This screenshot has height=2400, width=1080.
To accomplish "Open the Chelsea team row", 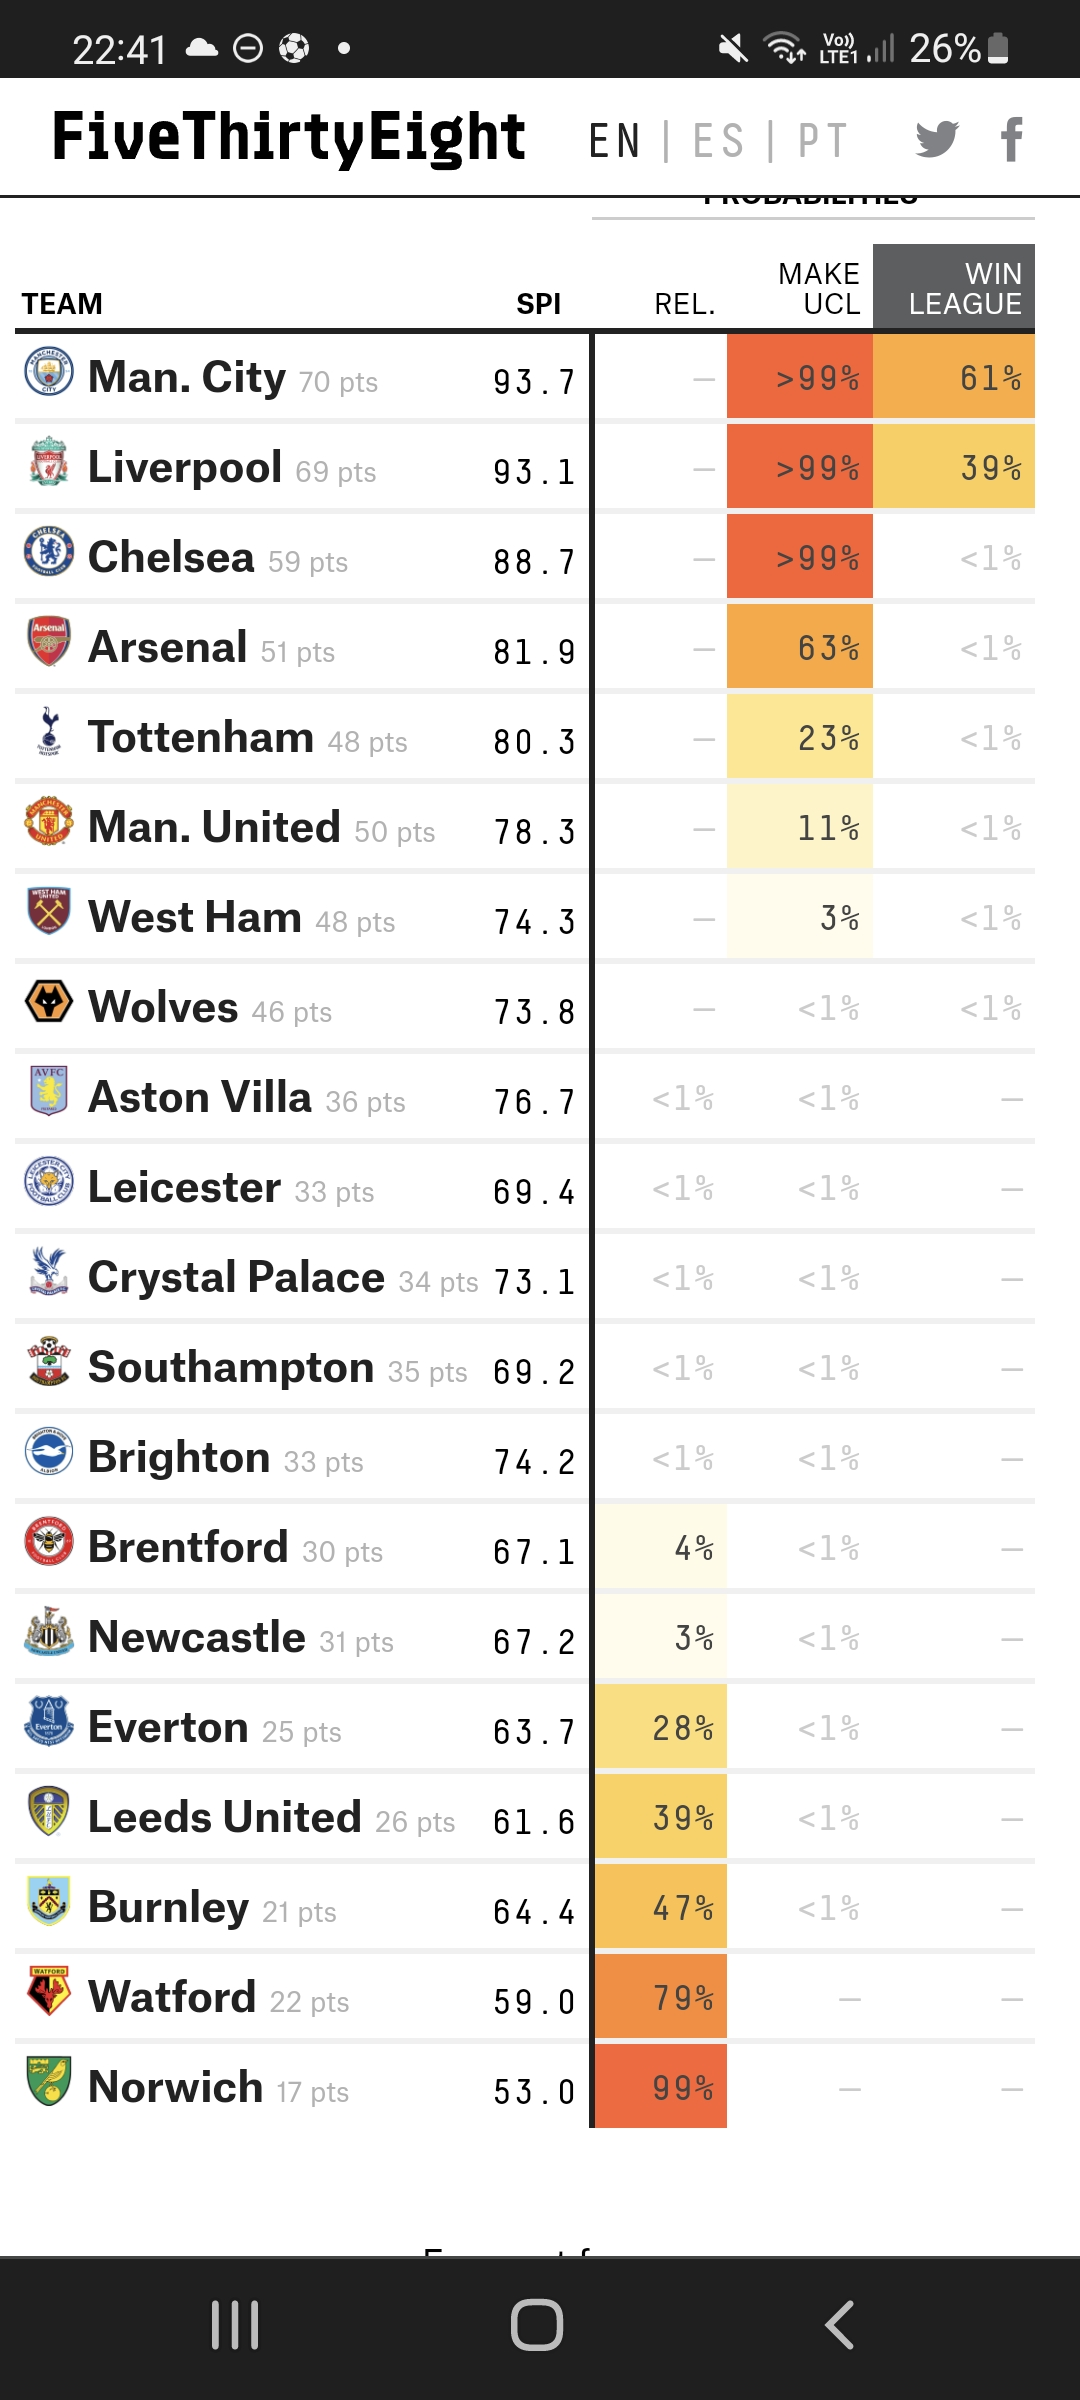I will tap(525, 557).
